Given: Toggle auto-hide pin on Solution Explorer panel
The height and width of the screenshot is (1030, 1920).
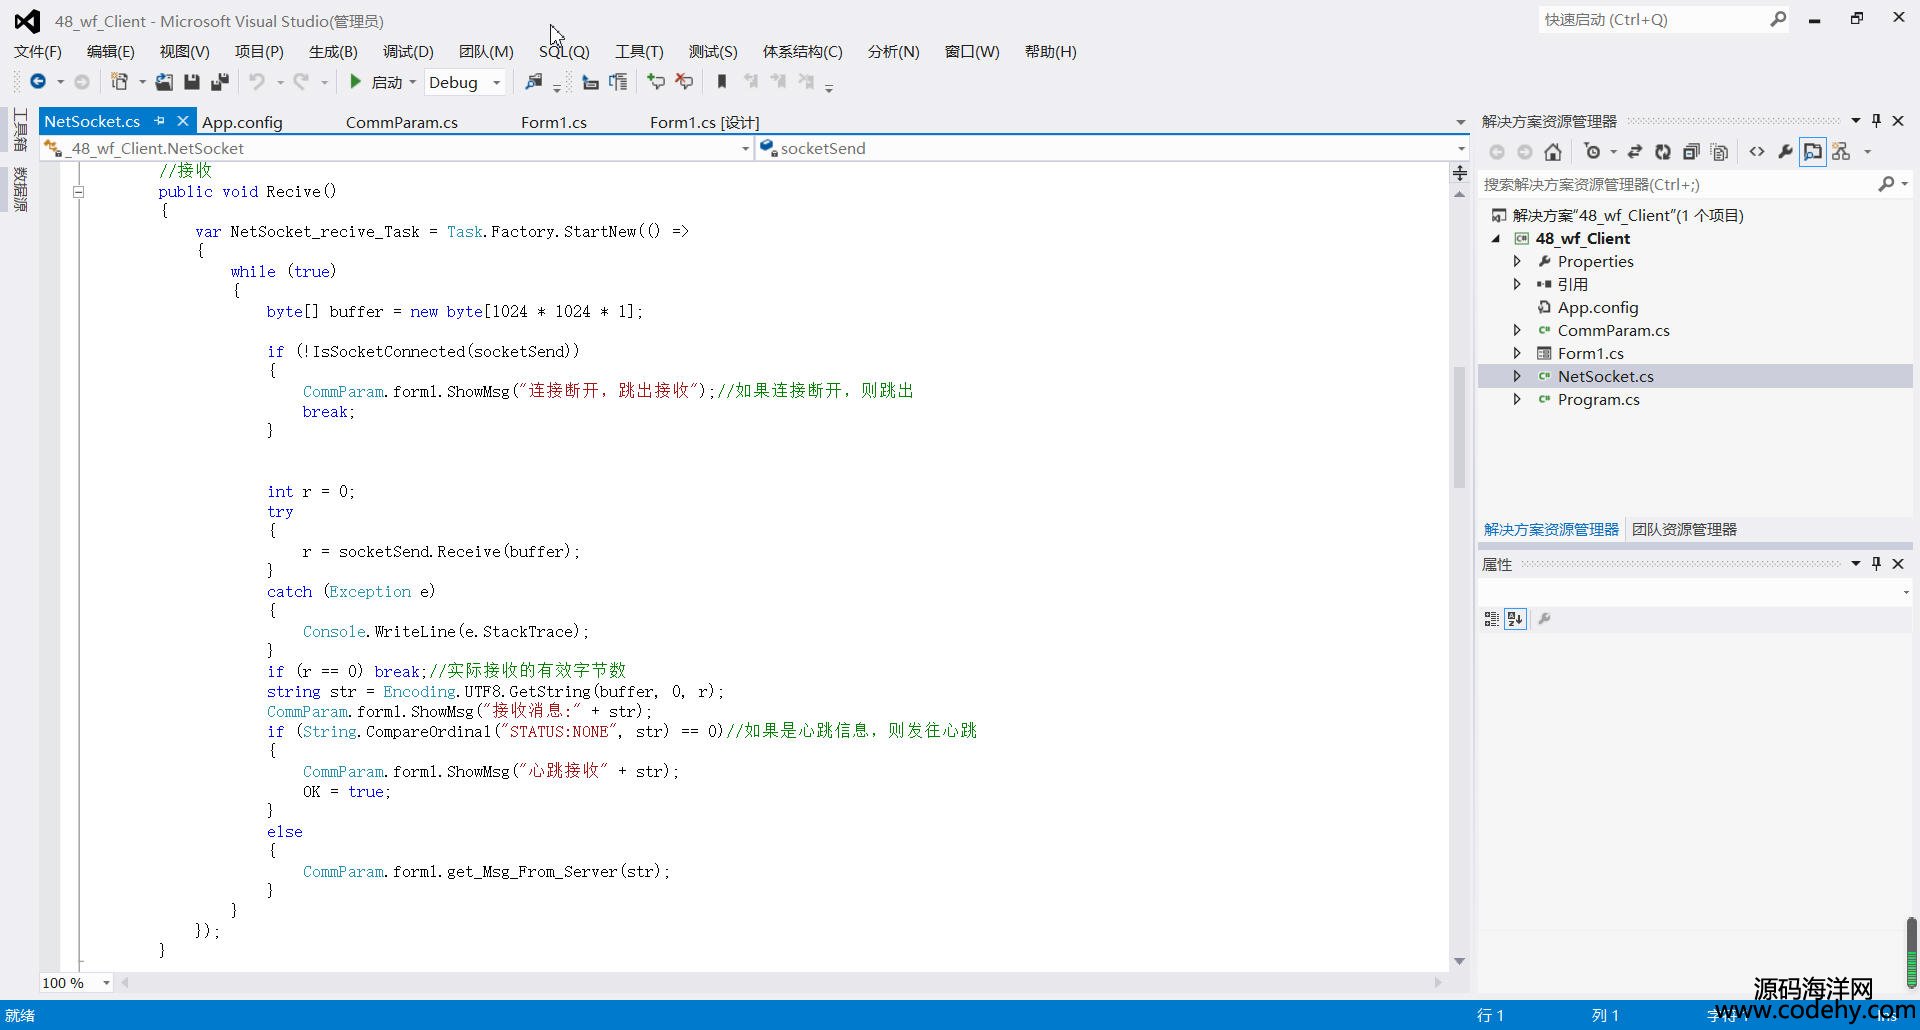Looking at the screenshot, I should 1876,121.
